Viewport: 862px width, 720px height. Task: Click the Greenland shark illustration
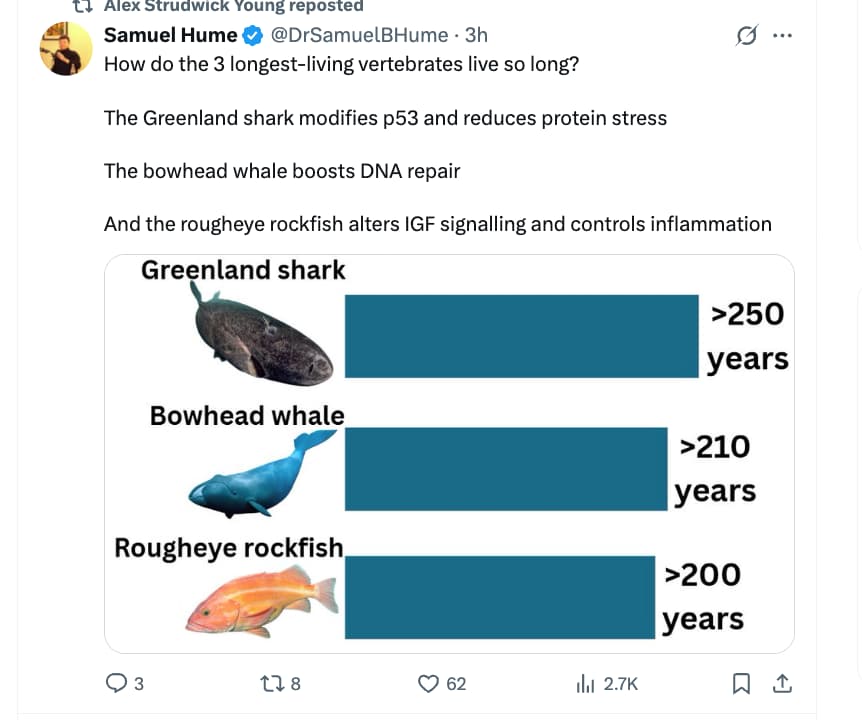tap(262, 335)
